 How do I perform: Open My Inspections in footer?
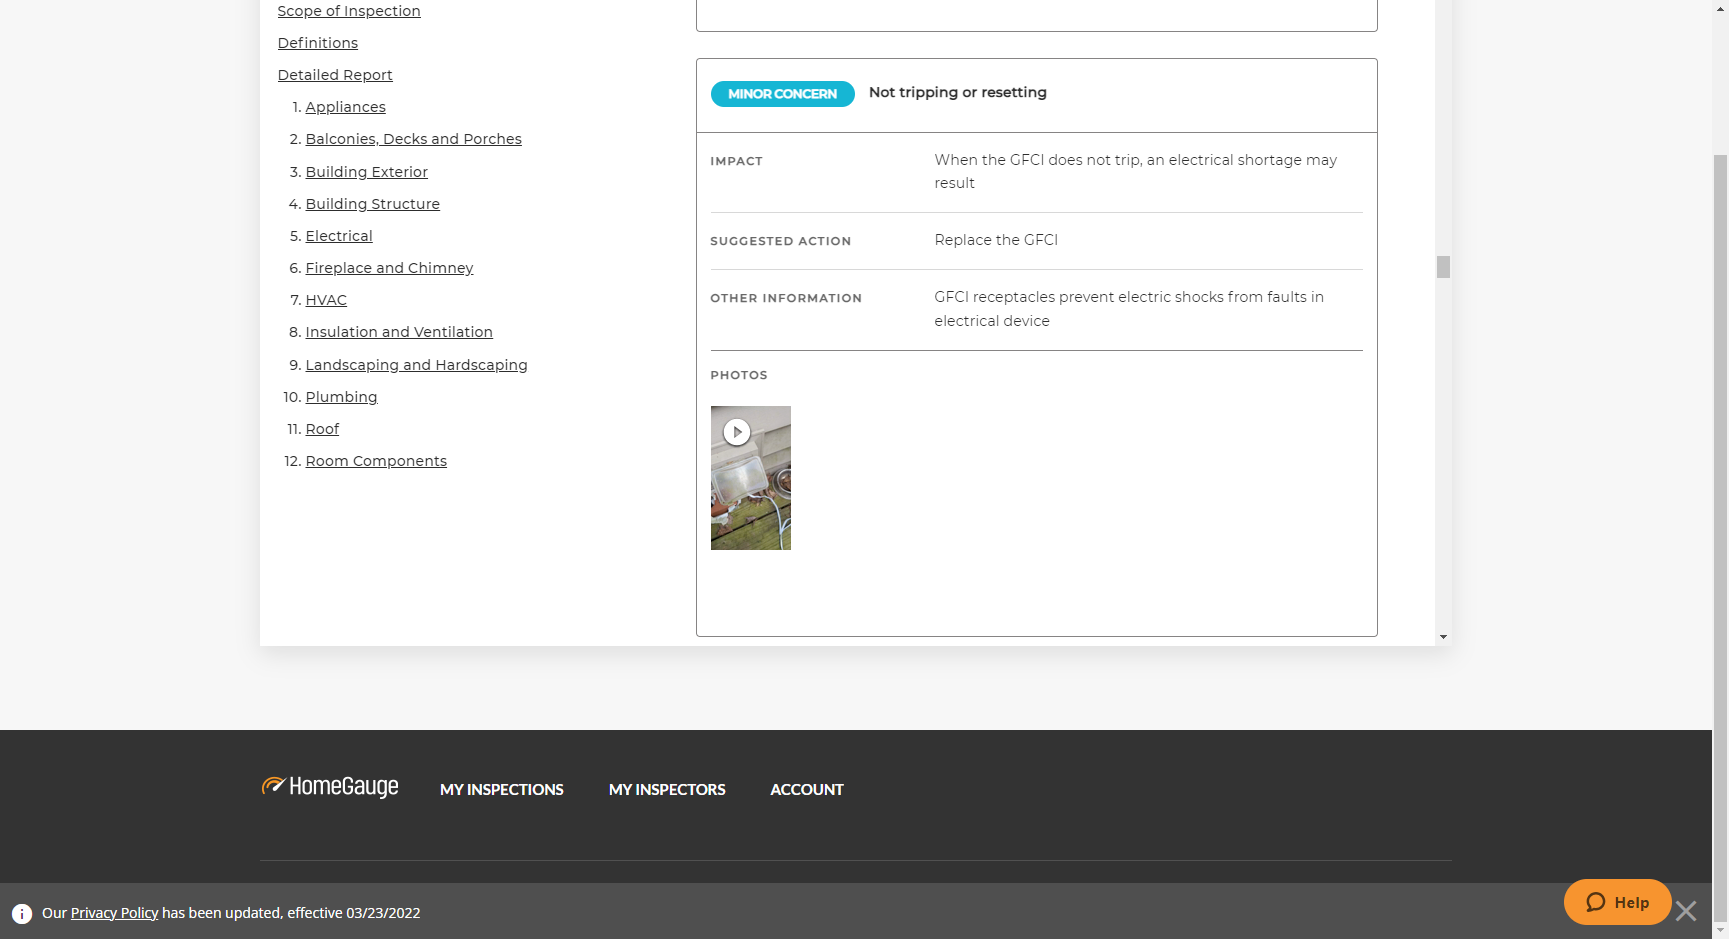(502, 790)
